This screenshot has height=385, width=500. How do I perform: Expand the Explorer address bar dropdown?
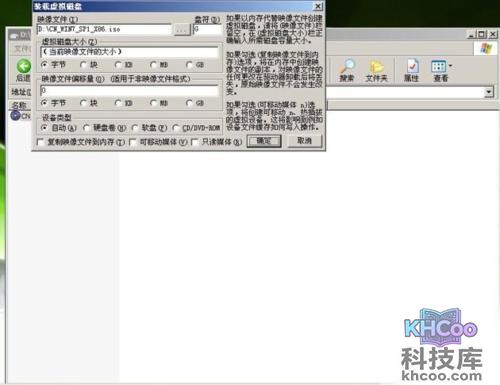click(489, 92)
